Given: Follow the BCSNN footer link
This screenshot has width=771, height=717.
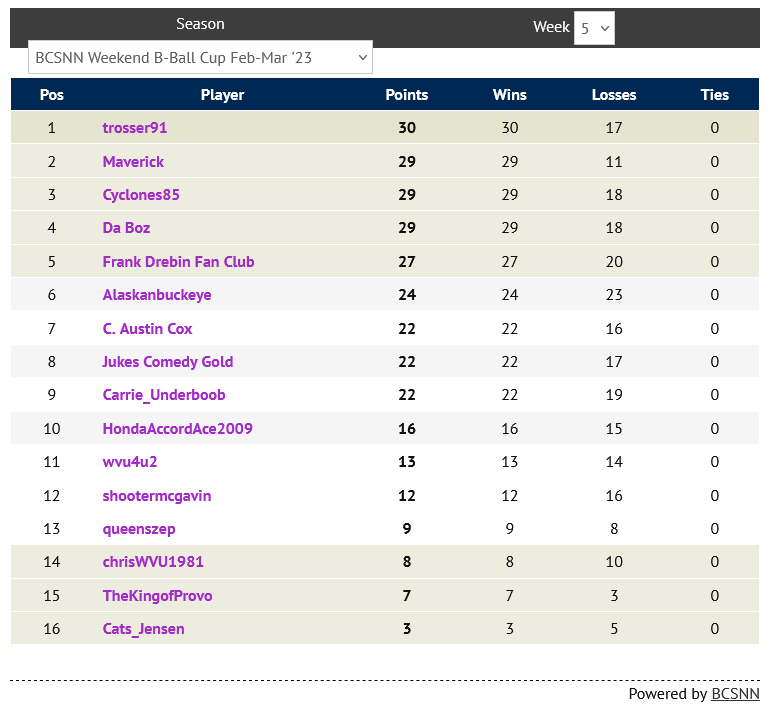Looking at the screenshot, I should click(x=735, y=694).
